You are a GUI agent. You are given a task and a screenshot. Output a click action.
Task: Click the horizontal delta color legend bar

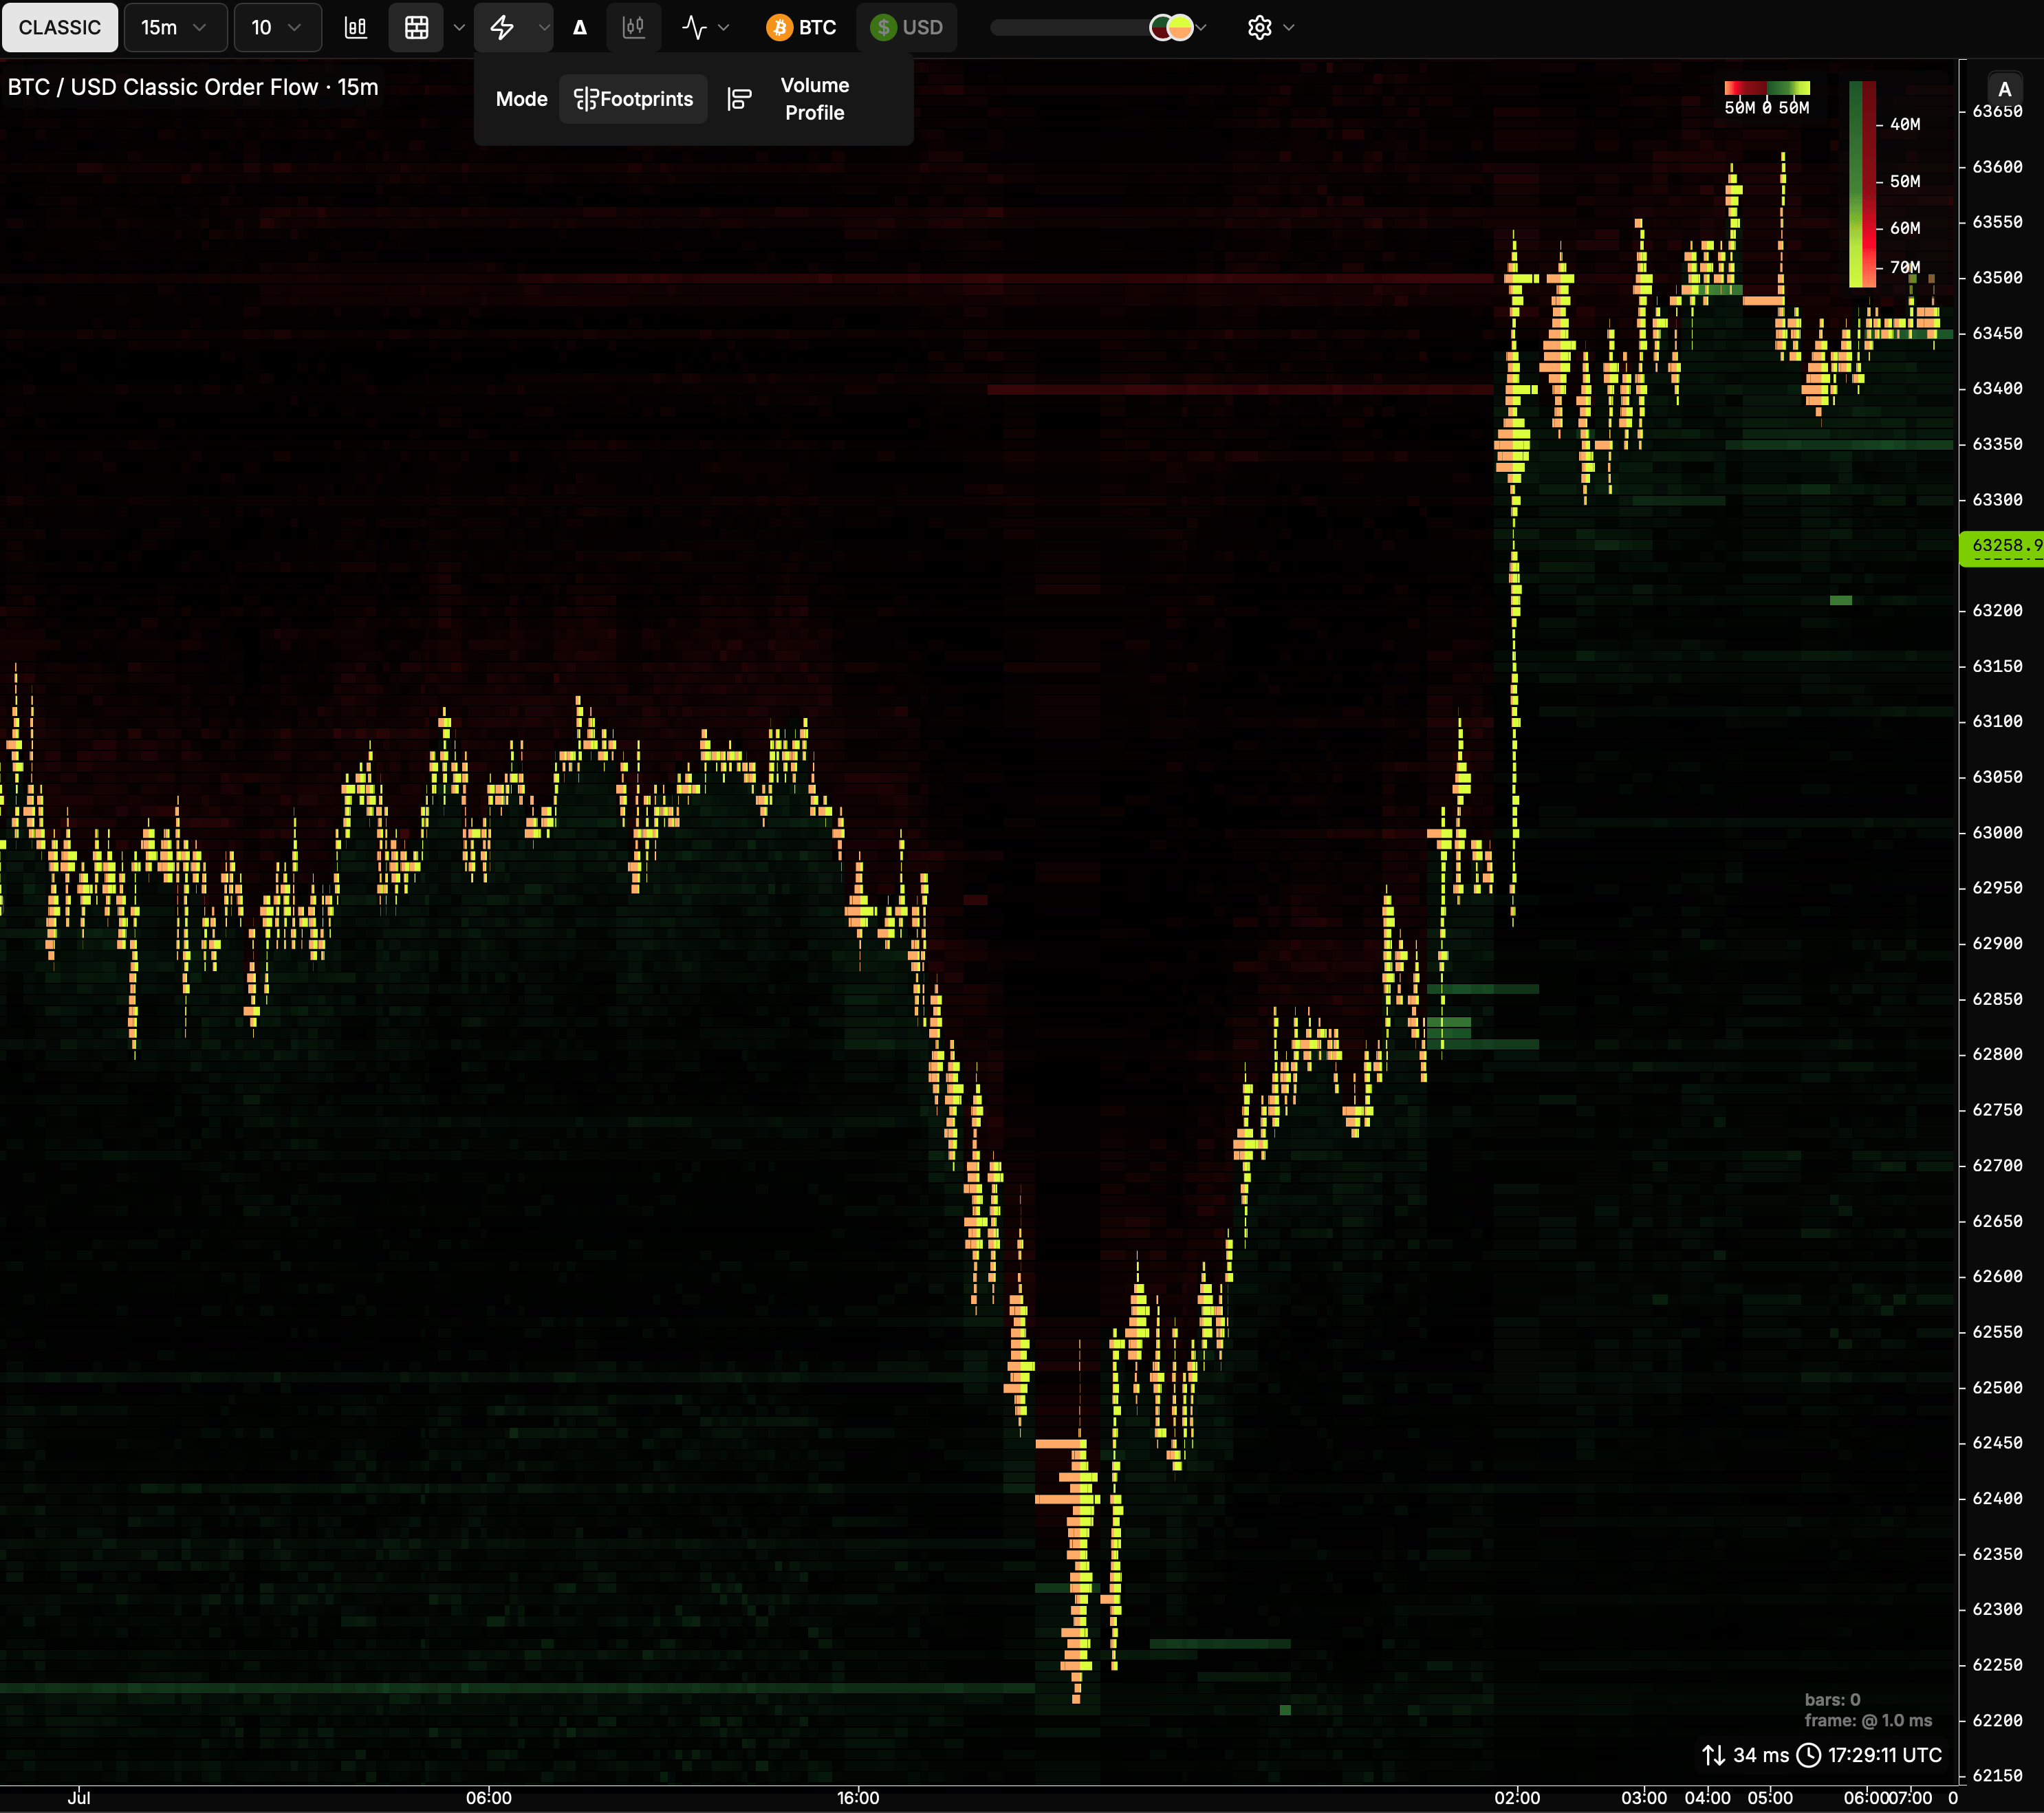pos(1767,88)
